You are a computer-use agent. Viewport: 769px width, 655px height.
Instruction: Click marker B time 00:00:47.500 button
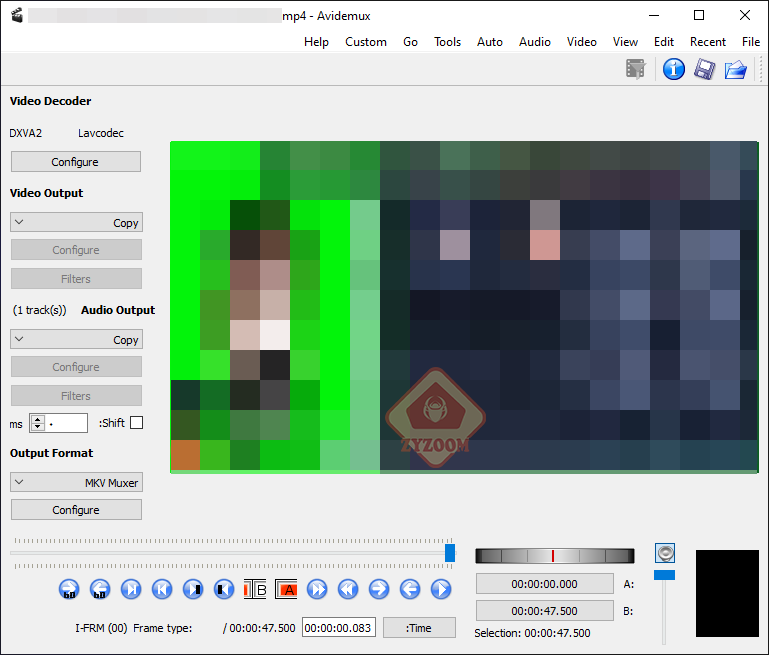[x=544, y=611]
